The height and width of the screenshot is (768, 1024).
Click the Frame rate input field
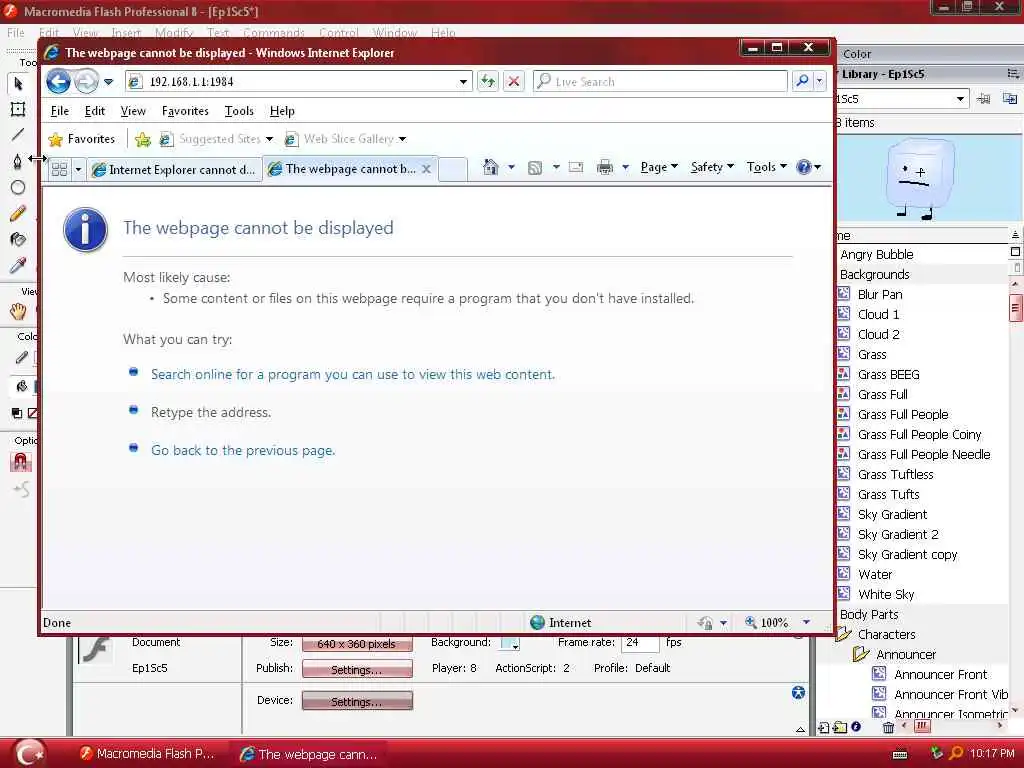(x=640, y=643)
